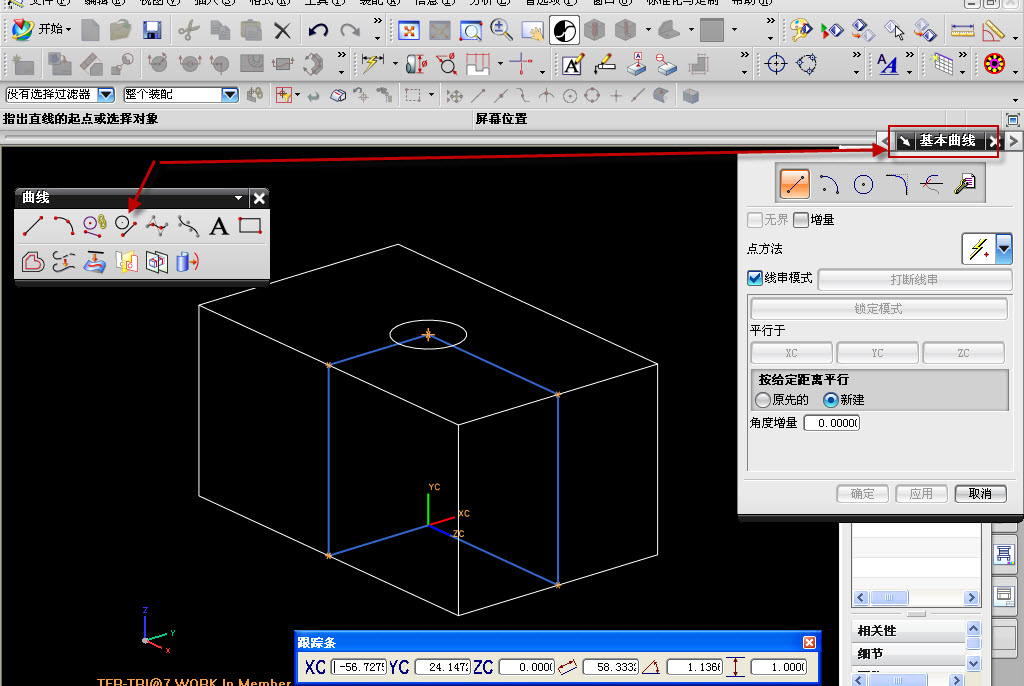The width and height of the screenshot is (1024, 686).
Task: Click horizontal scrollbar thumb above 相关性 panel
Action: tap(888, 597)
